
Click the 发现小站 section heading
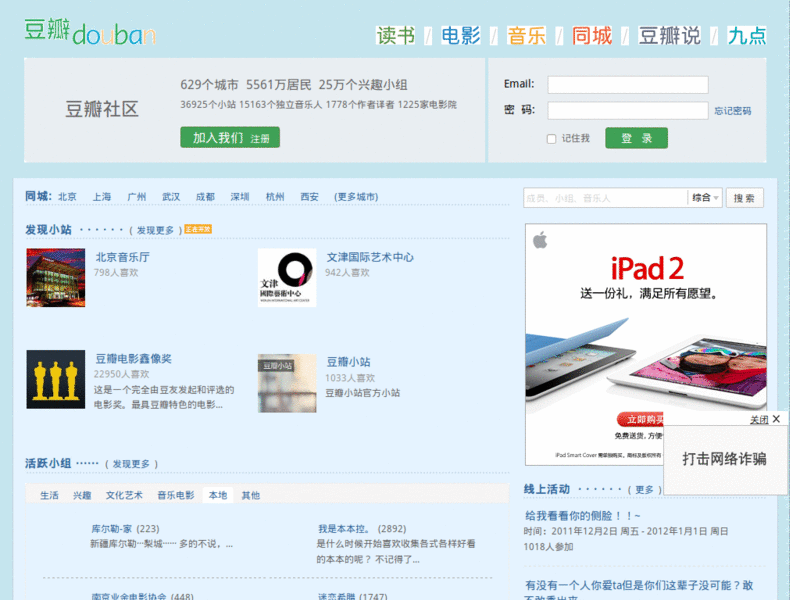48,230
